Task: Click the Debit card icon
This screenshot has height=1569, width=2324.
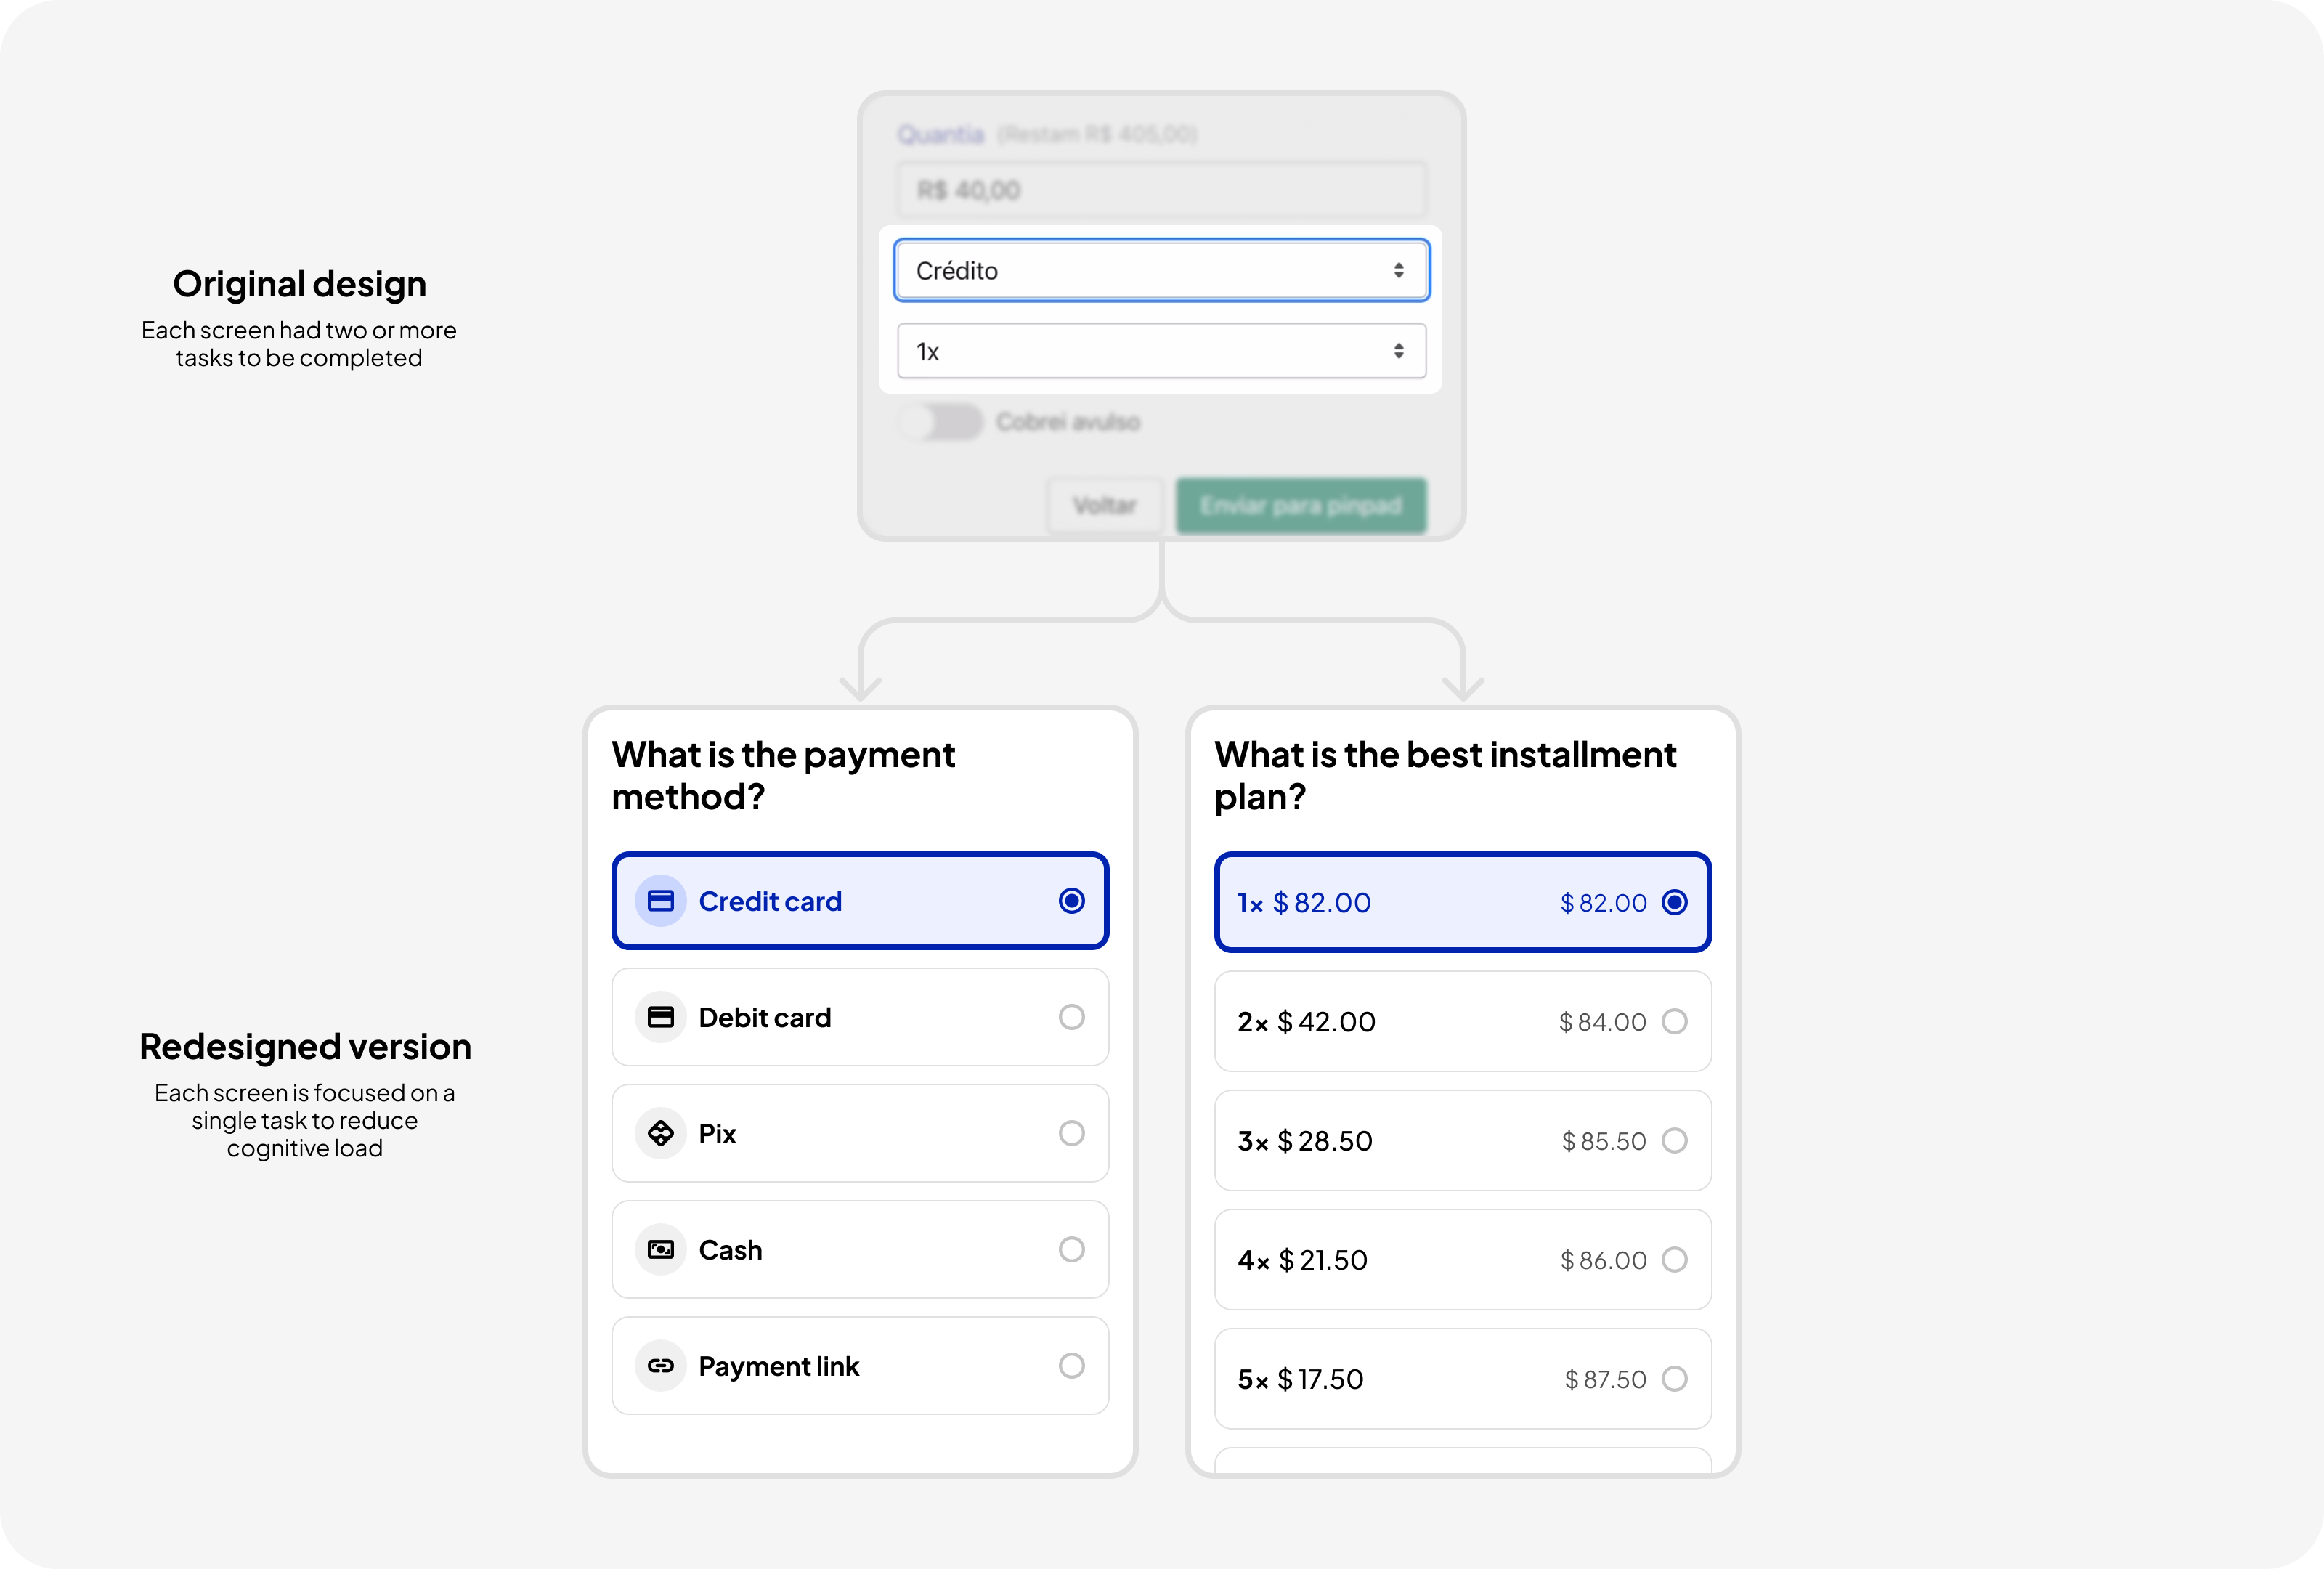Action: coord(660,1017)
